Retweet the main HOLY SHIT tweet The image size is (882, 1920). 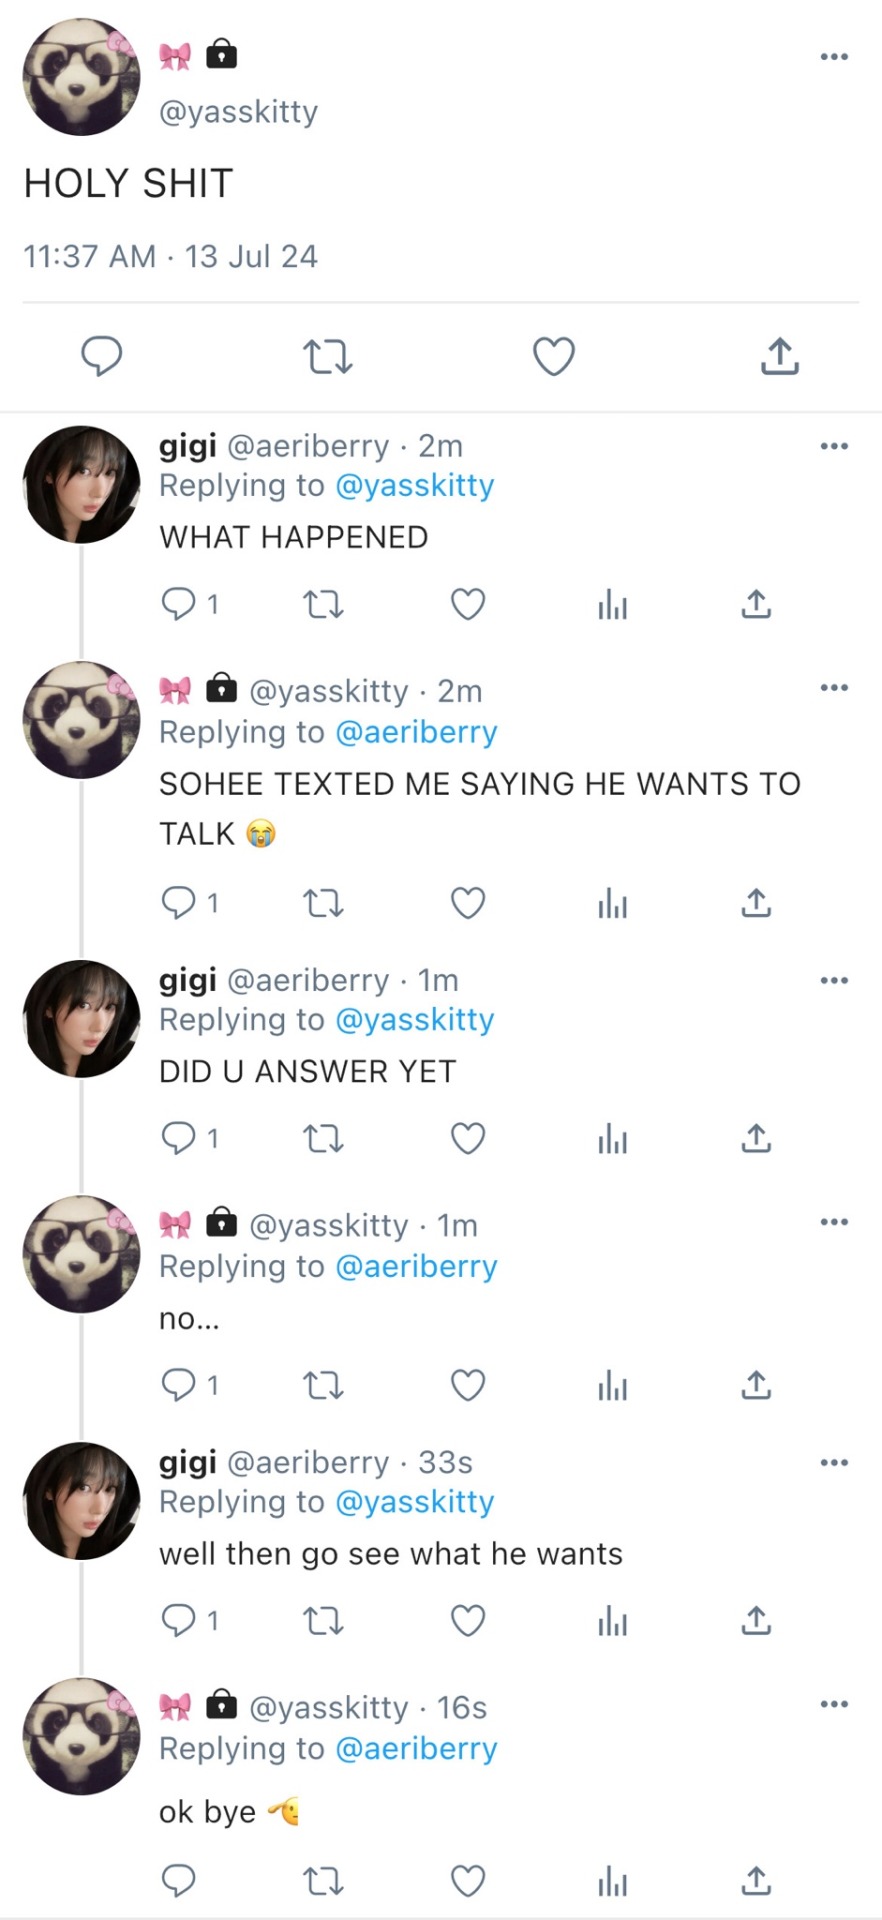tap(327, 356)
